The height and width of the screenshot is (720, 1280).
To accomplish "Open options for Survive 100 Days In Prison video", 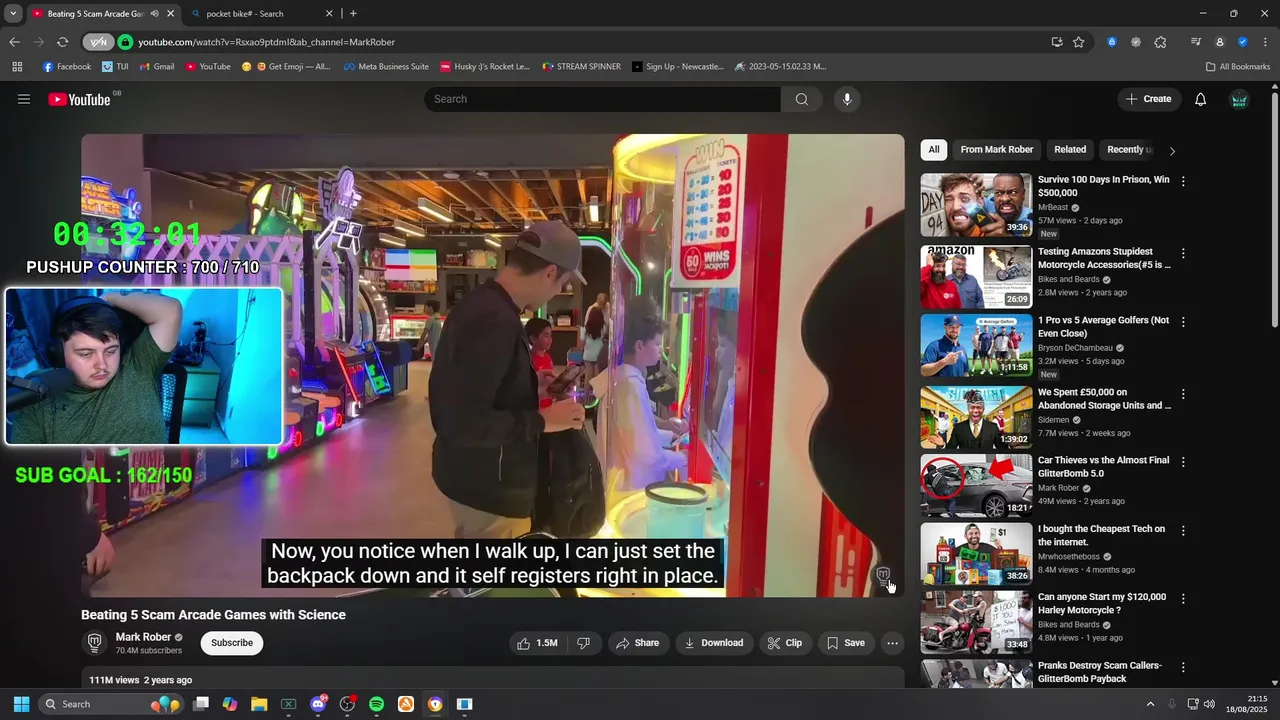I will [1183, 181].
